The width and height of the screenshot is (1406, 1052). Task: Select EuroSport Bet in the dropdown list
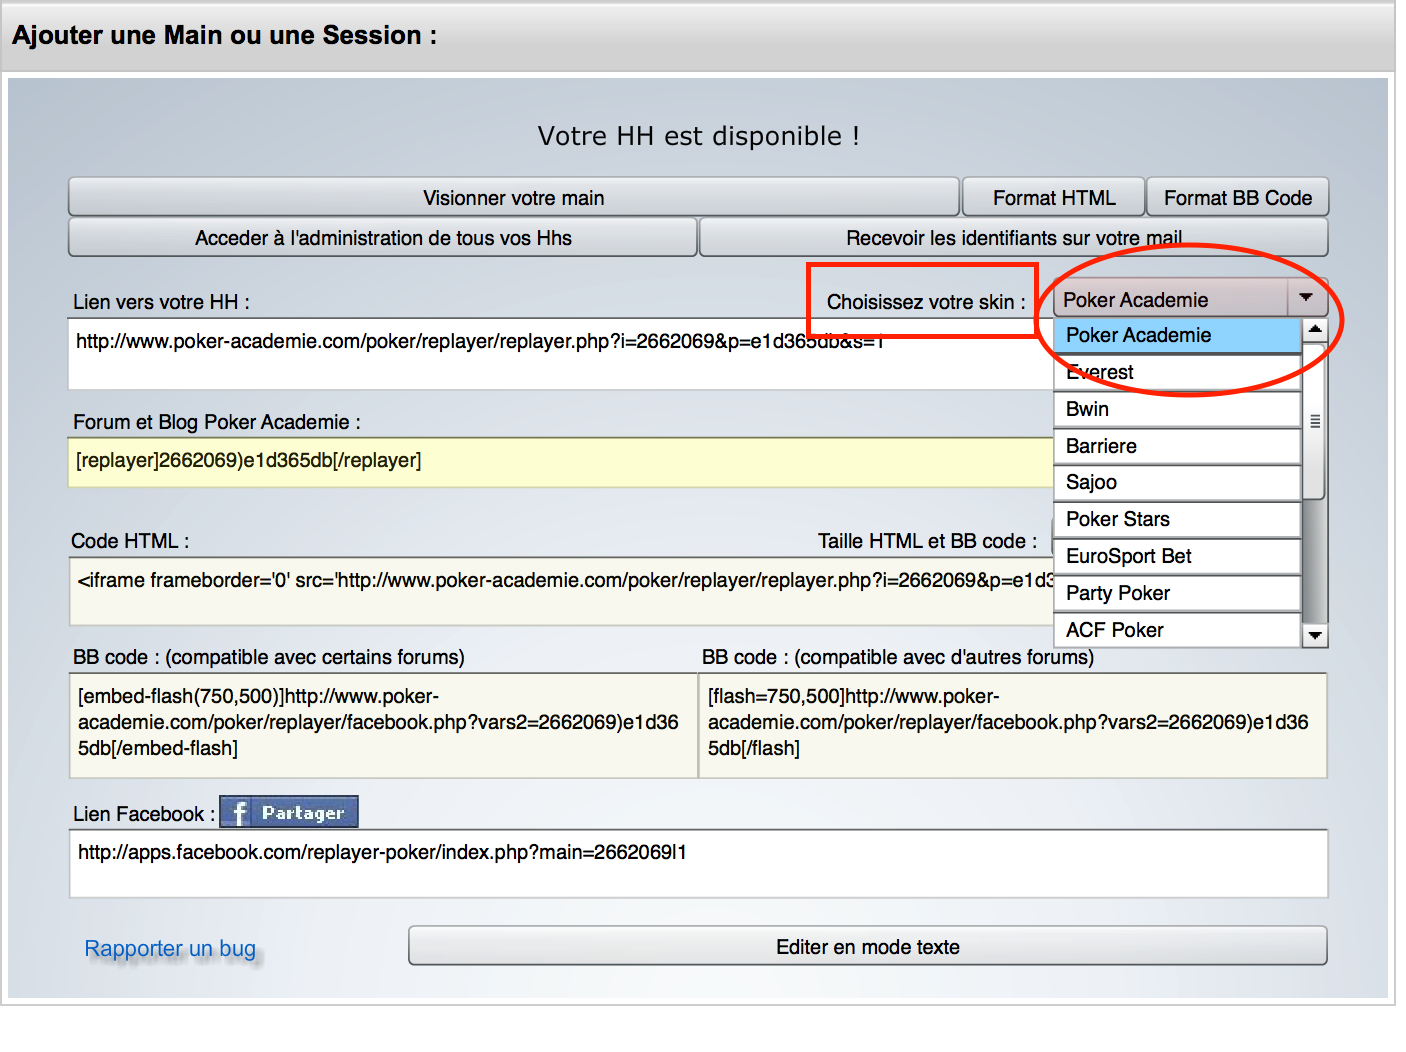(x=1177, y=556)
